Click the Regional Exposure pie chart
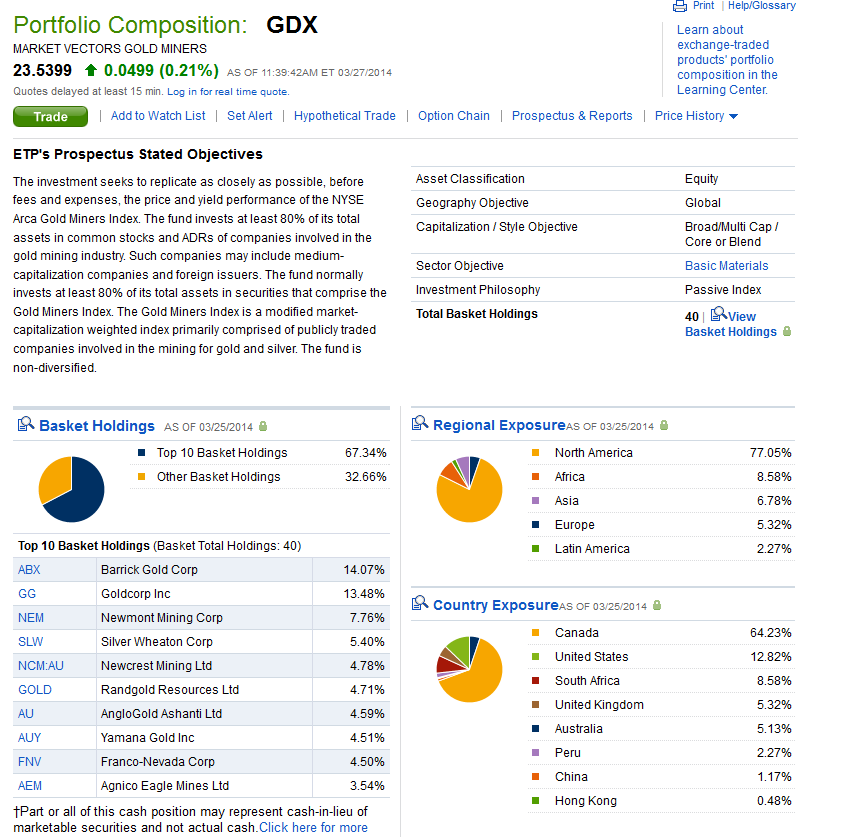 (469, 489)
